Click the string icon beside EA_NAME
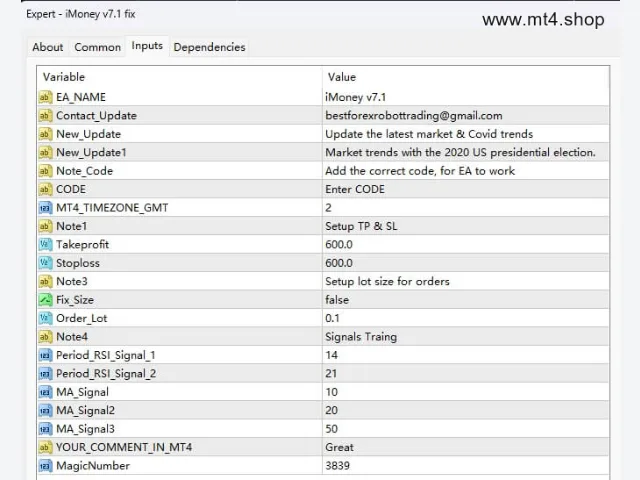The width and height of the screenshot is (640, 480). tap(45, 97)
